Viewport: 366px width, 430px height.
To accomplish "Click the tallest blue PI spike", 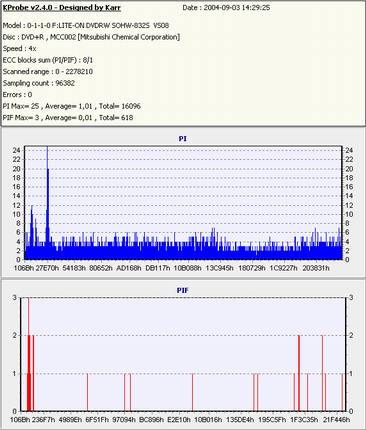I will pyautogui.click(x=47, y=200).
